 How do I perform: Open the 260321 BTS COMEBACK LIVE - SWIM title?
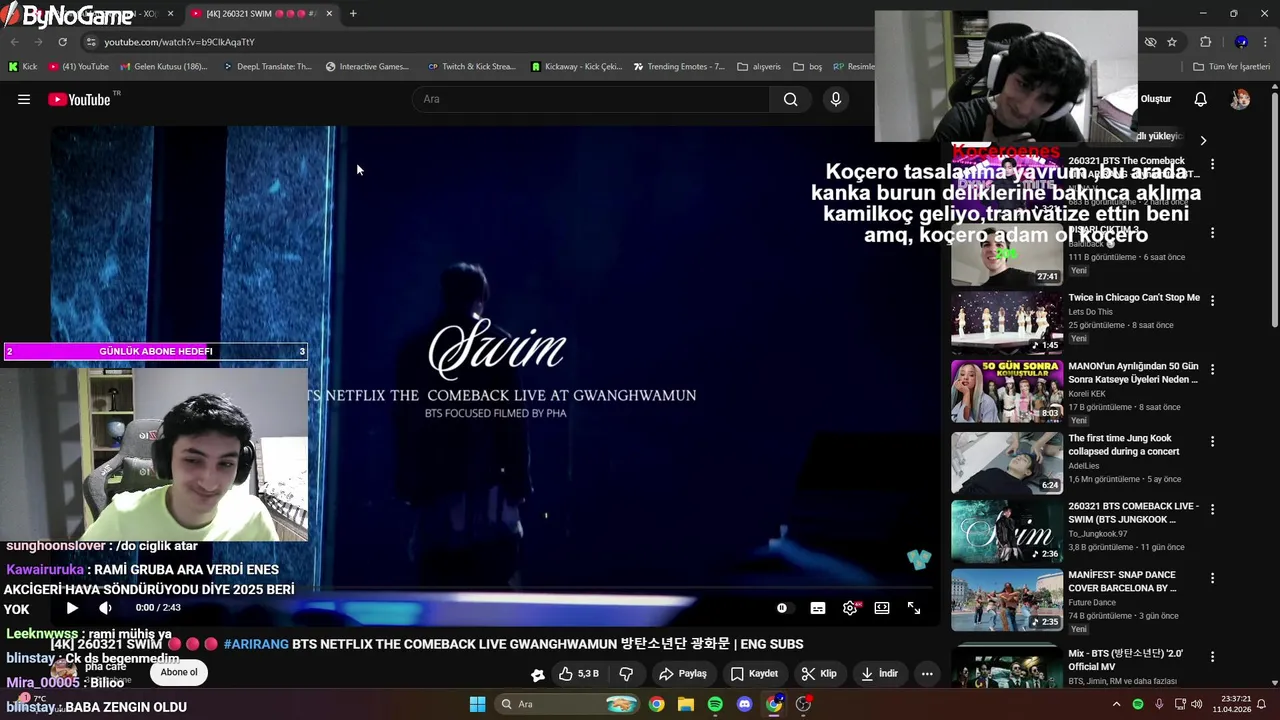click(x=1133, y=513)
